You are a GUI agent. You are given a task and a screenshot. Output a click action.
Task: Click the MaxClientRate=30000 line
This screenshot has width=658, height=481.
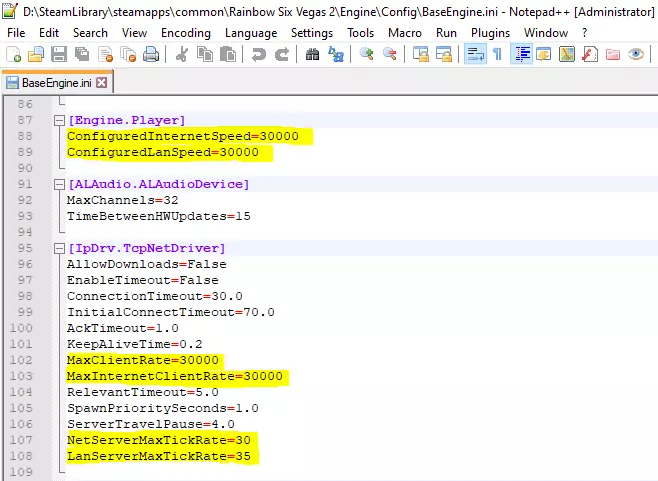click(143, 360)
